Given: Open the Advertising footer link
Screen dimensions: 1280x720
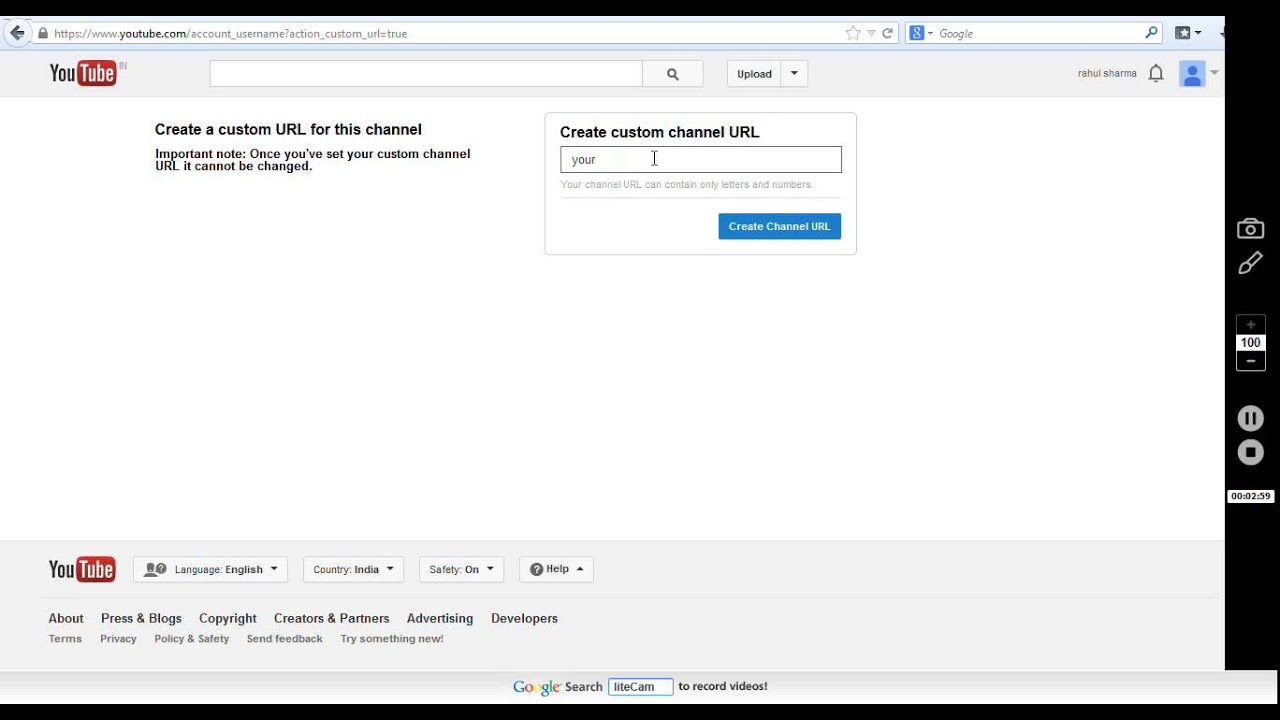Looking at the screenshot, I should (x=440, y=618).
